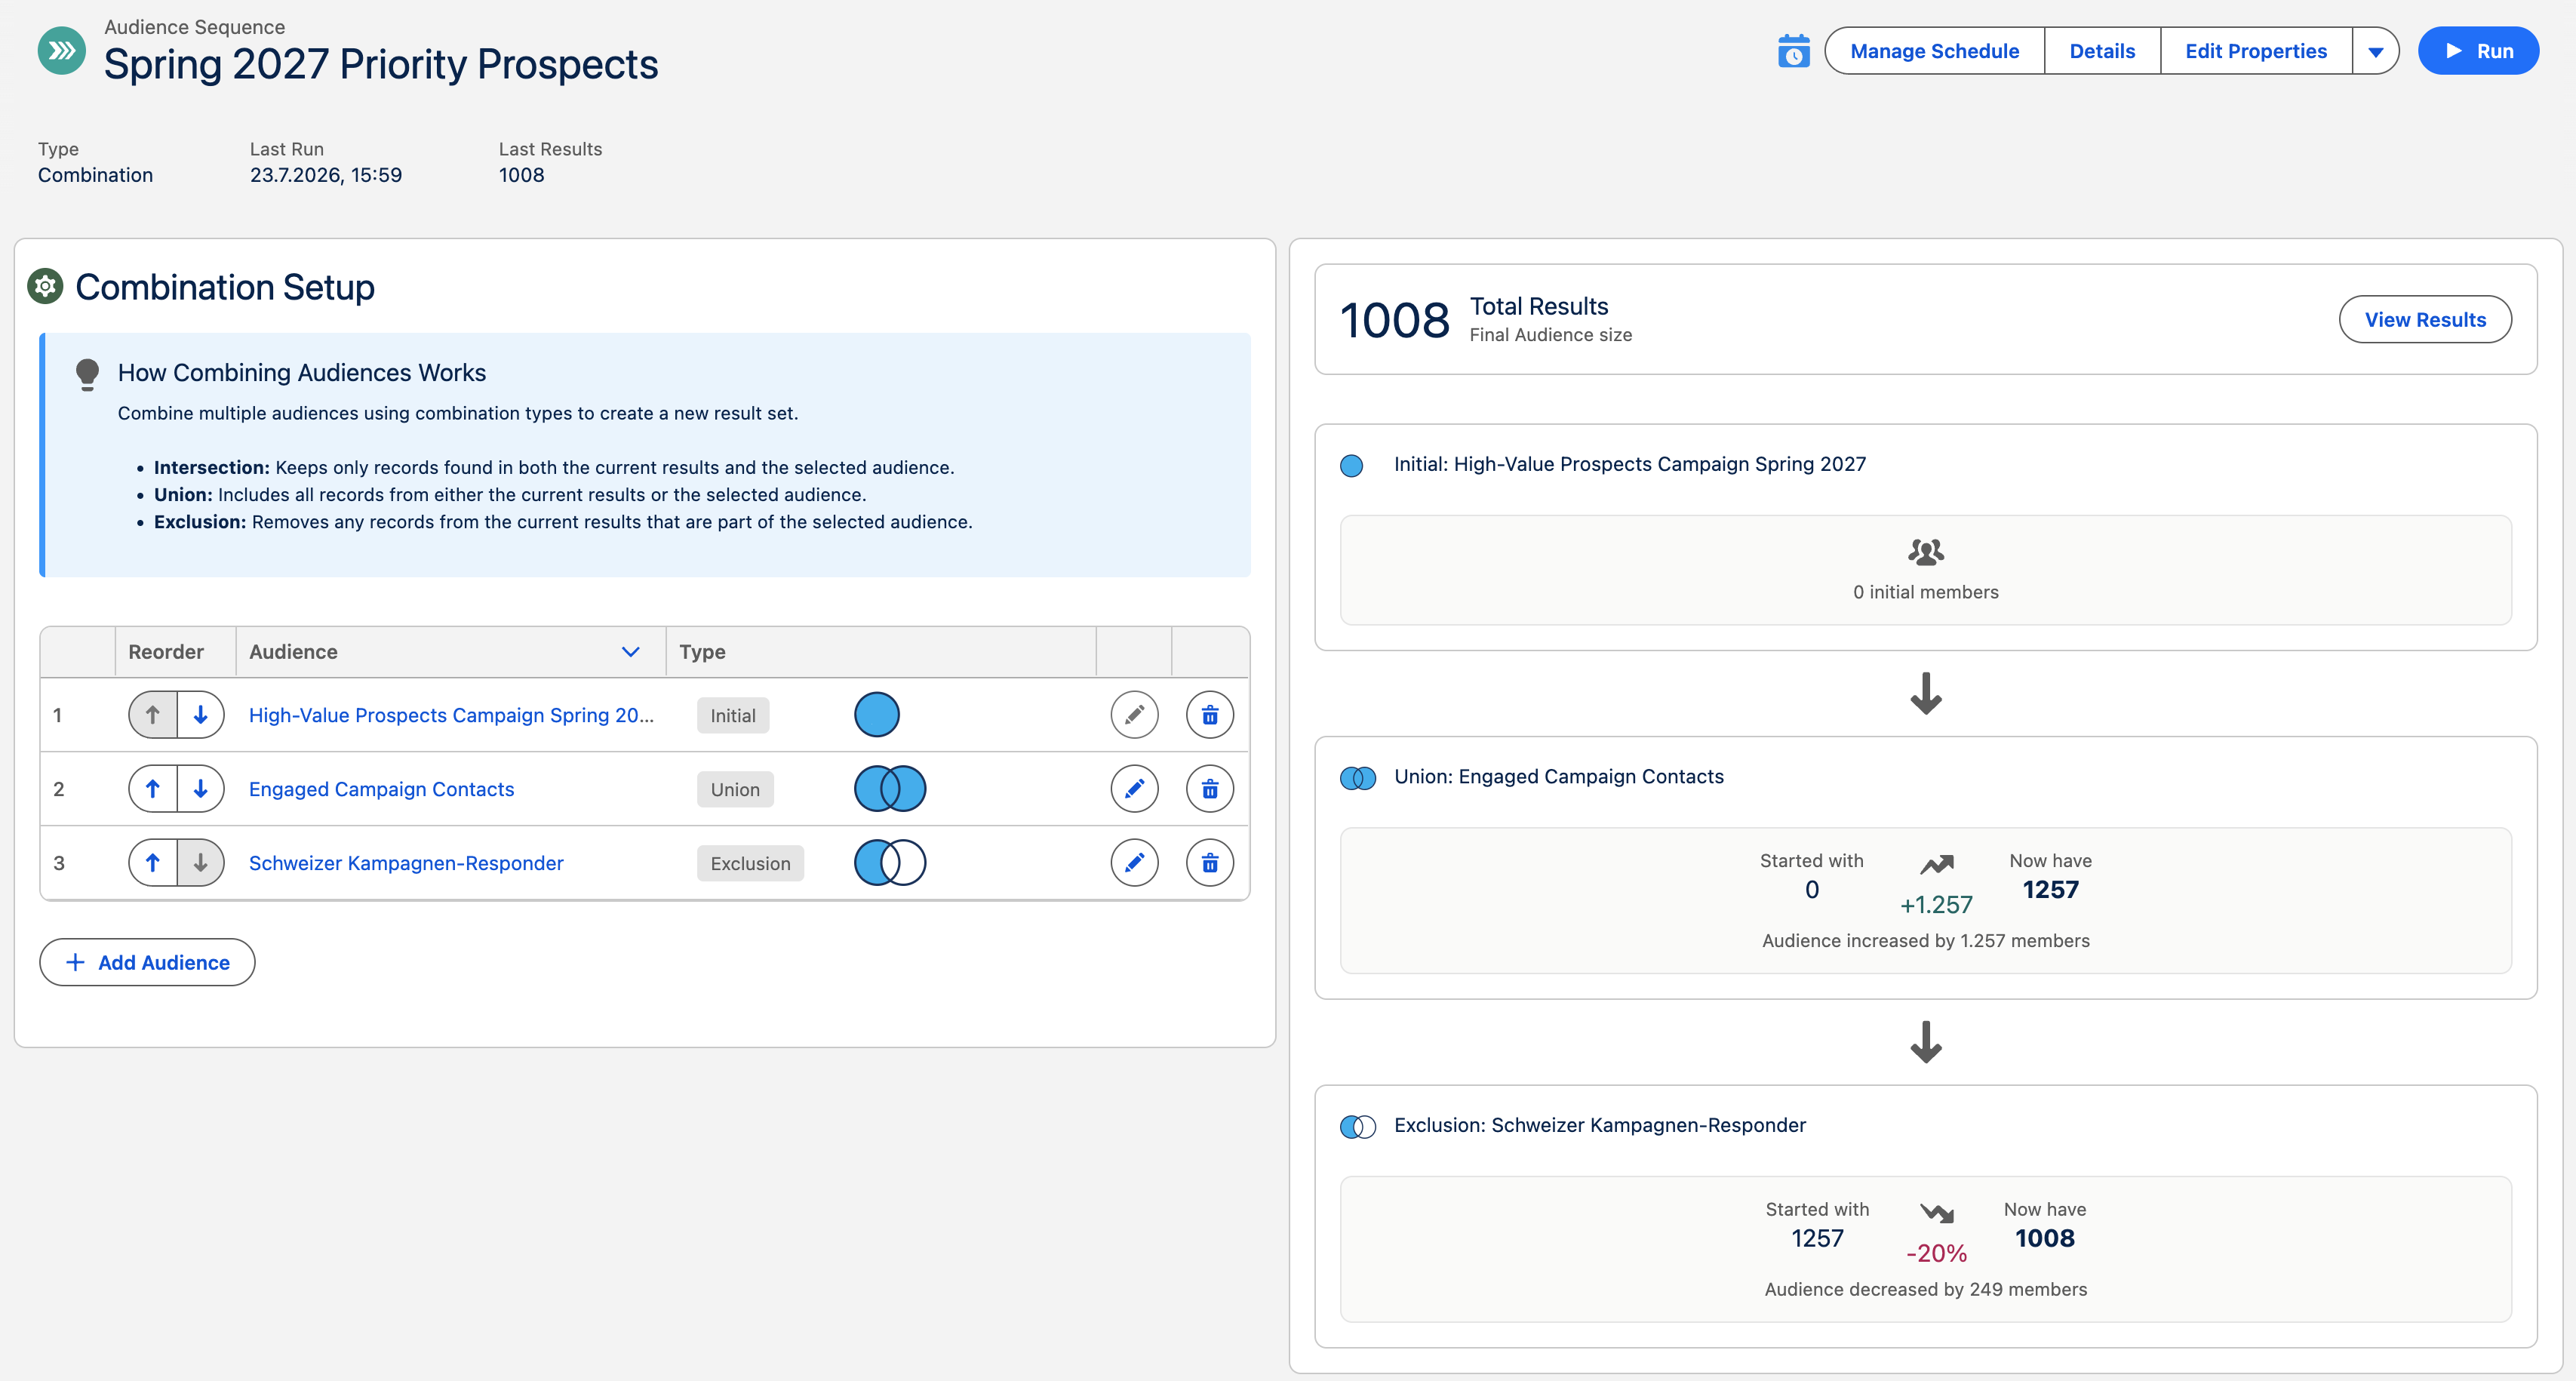Edit the Schweizer Kampagnen-Responder row
Viewport: 2576px width, 1381px height.
click(1135, 863)
